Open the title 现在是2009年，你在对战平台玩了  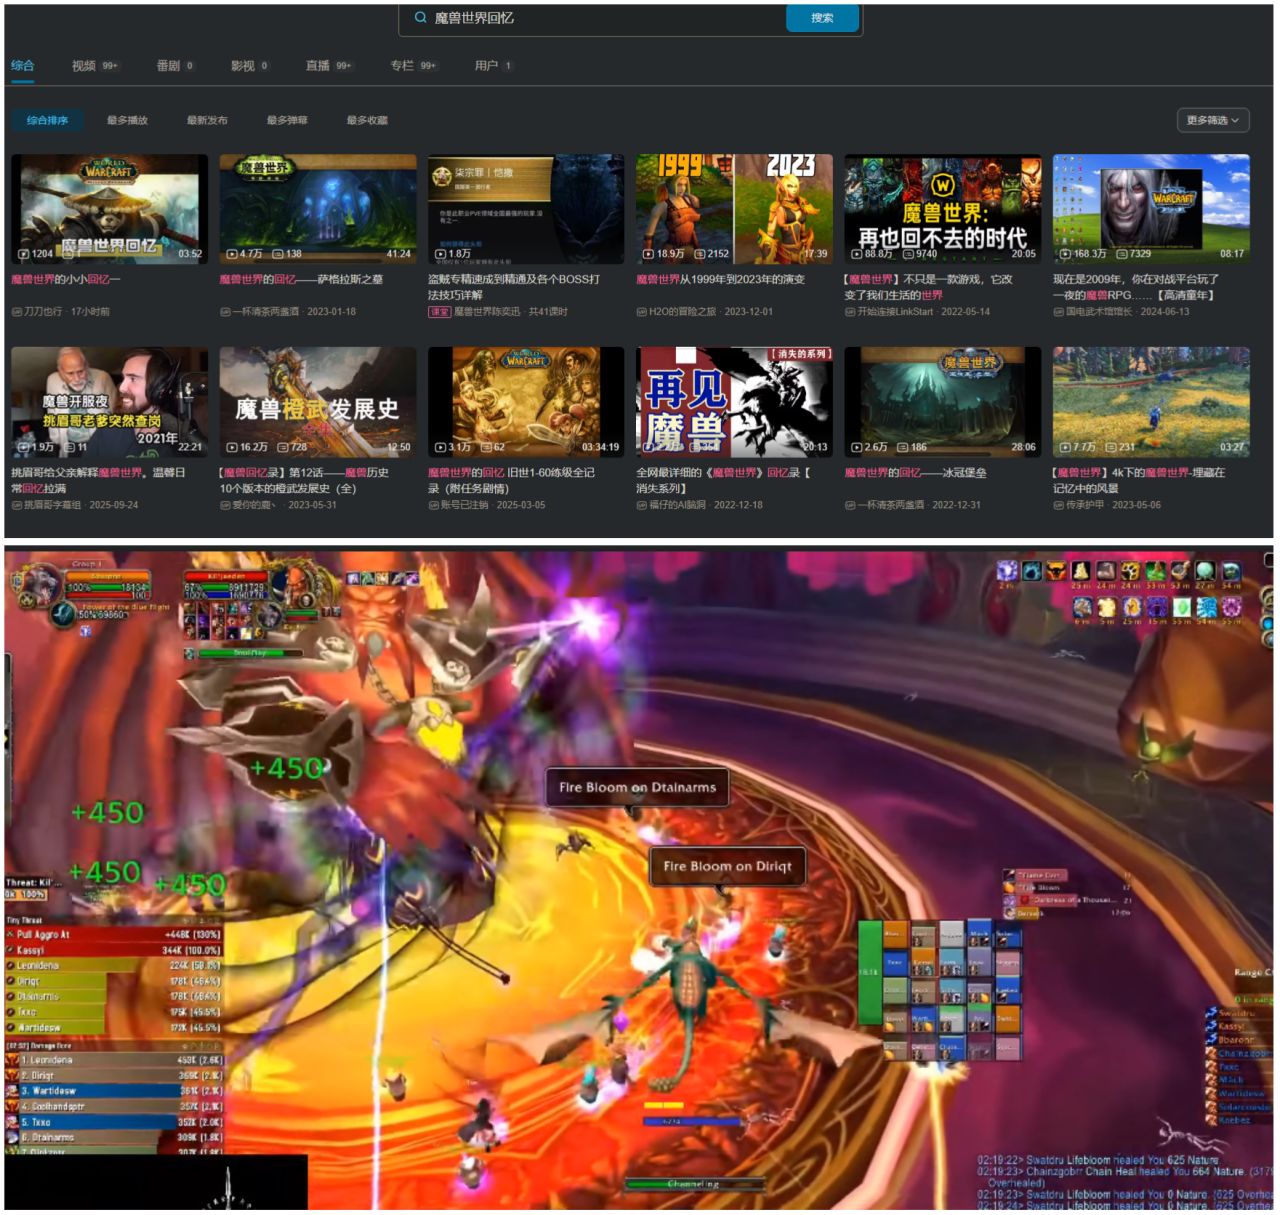[1136, 287]
